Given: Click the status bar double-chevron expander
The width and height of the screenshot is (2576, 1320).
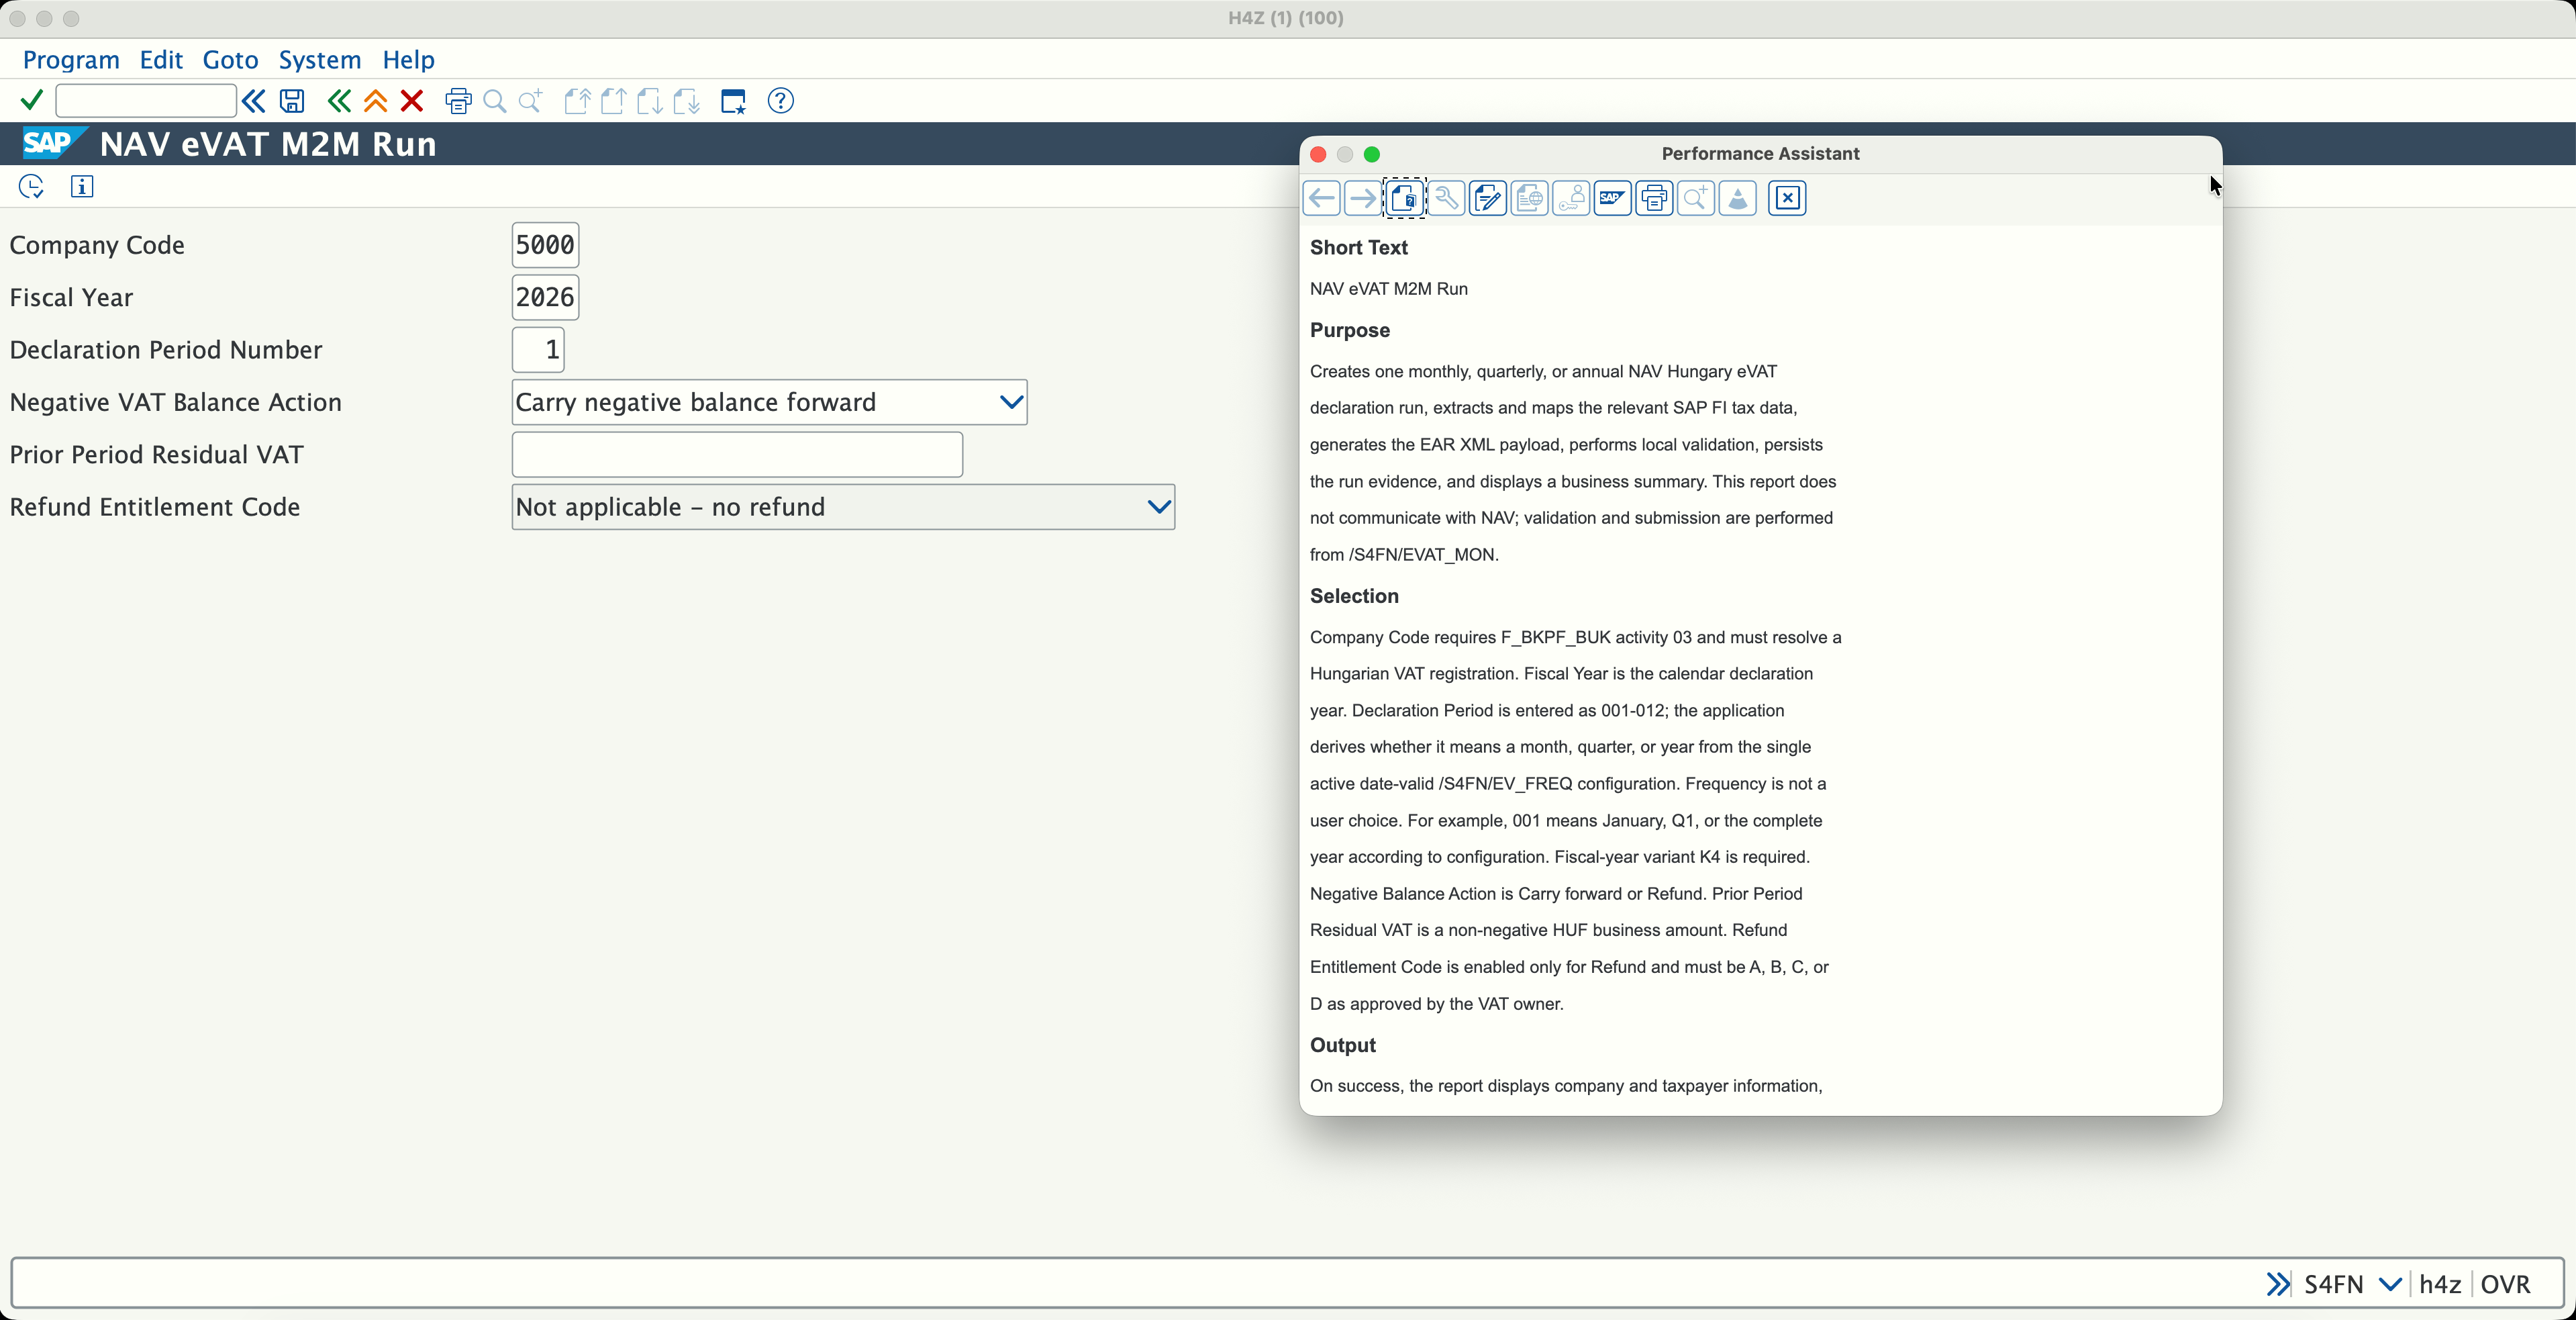Looking at the screenshot, I should point(2278,1284).
